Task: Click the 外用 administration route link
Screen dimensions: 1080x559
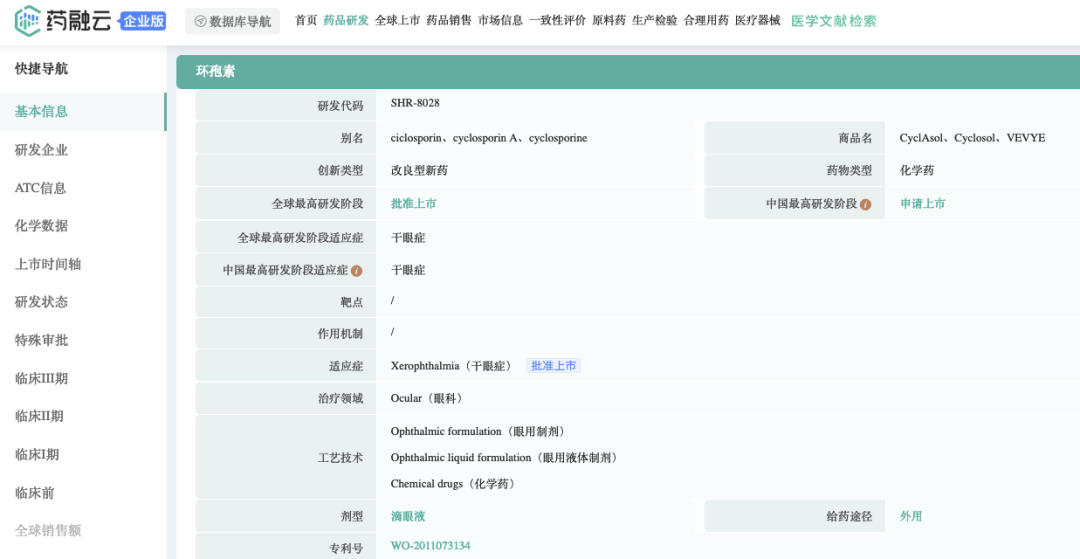Action: point(910,516)
